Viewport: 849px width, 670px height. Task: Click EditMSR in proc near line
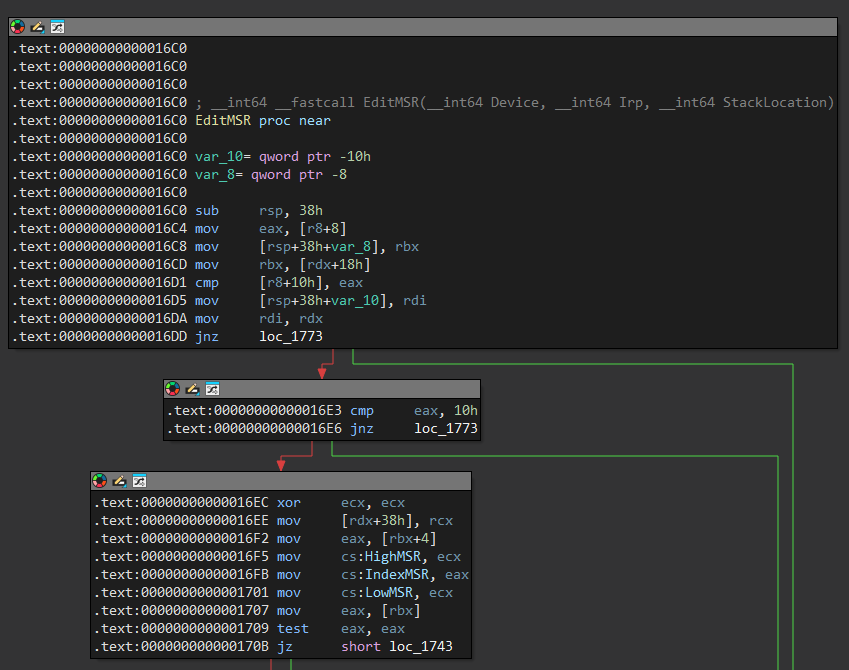tap(223, 121)
